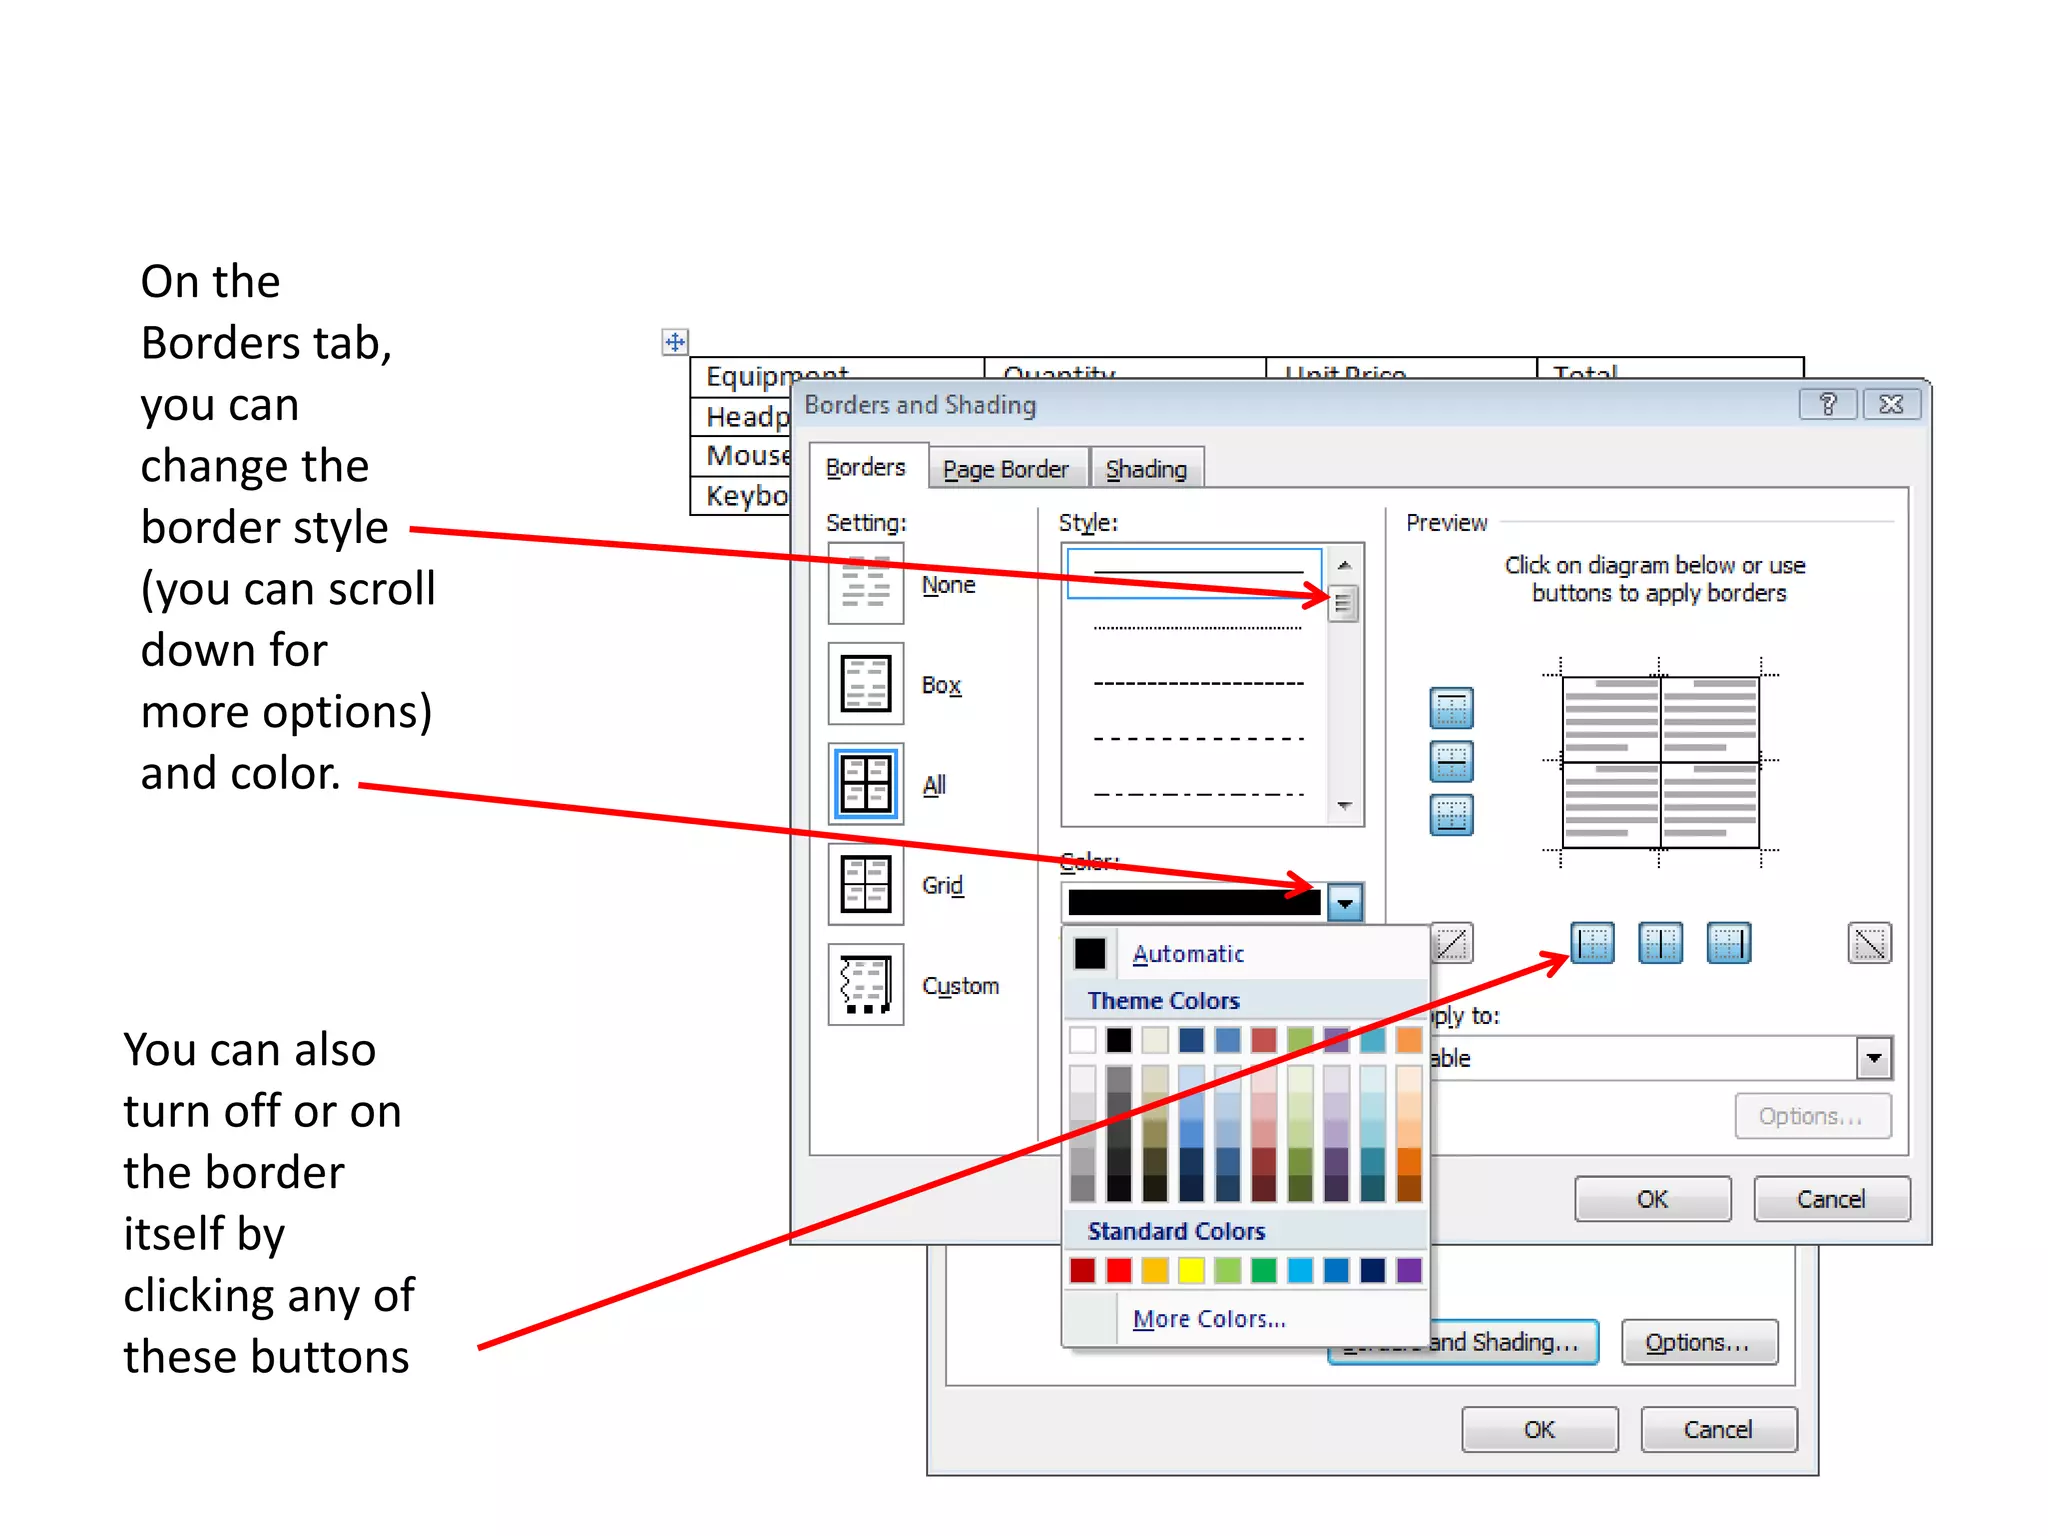Toggle the diagonal up border button
The width and height of the screenshot is (2048, 1536).
pyautogui.click(x=1452, y=943)
